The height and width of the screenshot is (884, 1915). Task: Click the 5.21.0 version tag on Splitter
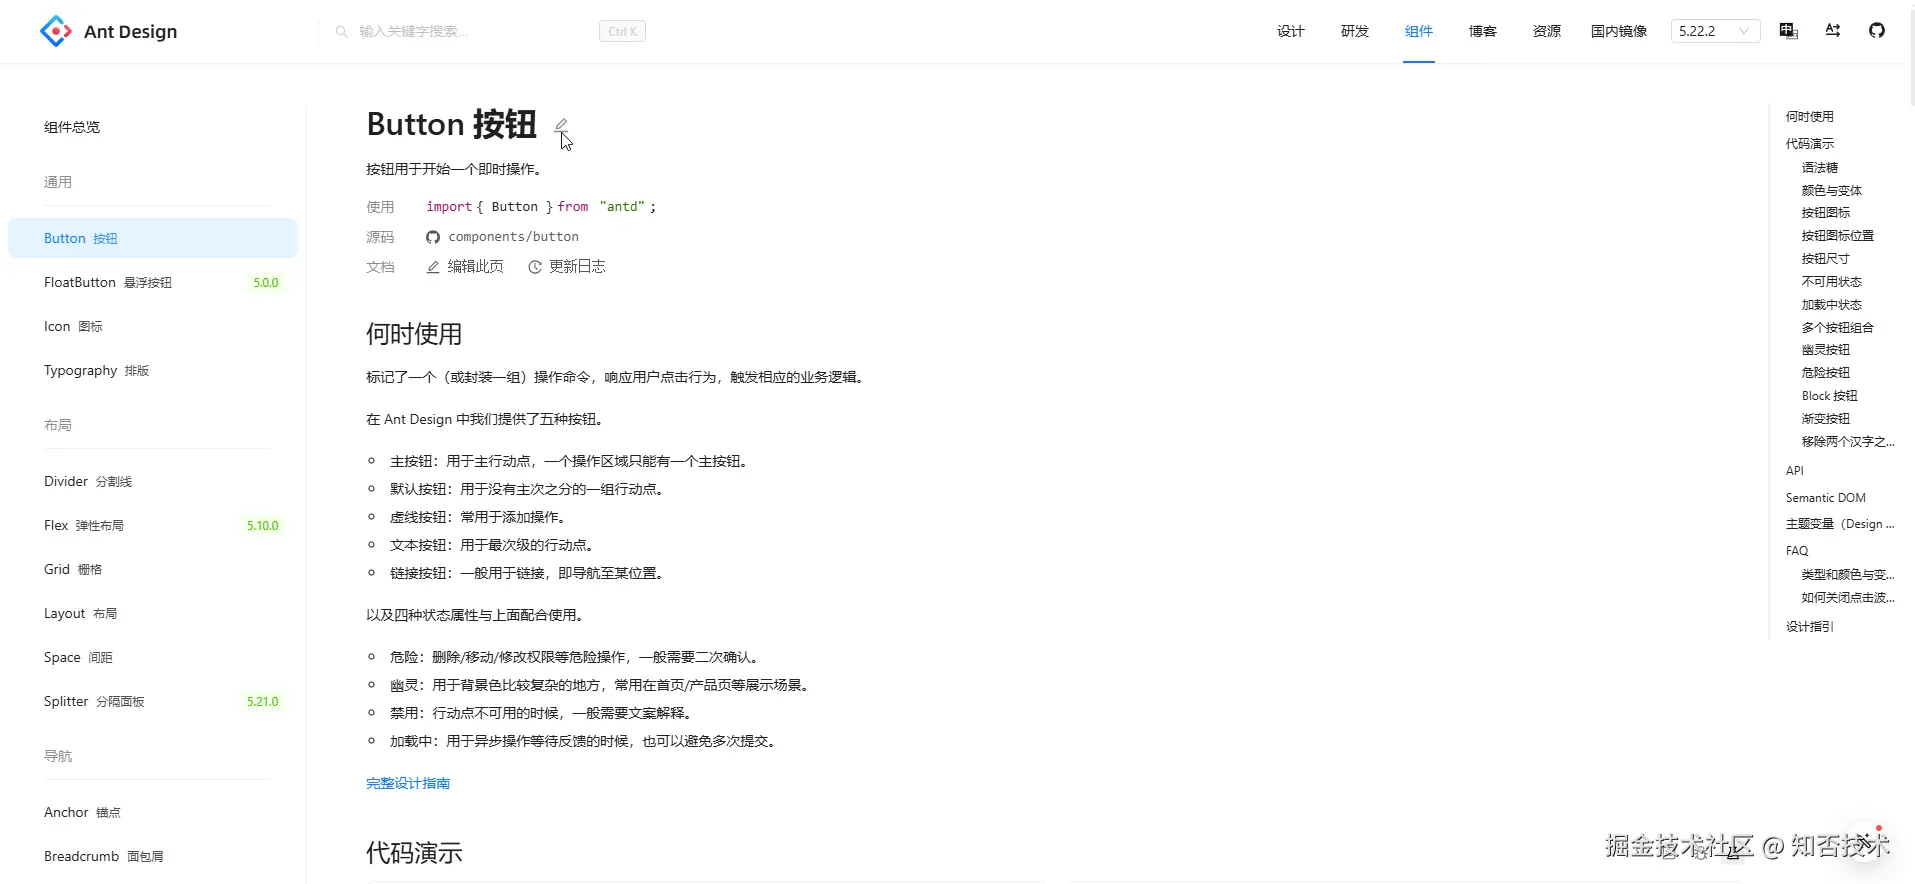(263, 702)
